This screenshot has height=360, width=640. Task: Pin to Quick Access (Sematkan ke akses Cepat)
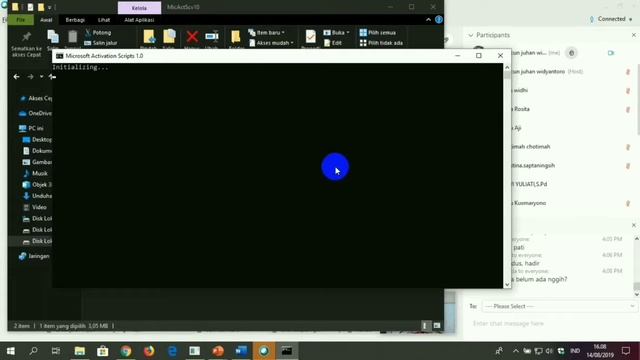pyautogui.click(x=26, y=44)
